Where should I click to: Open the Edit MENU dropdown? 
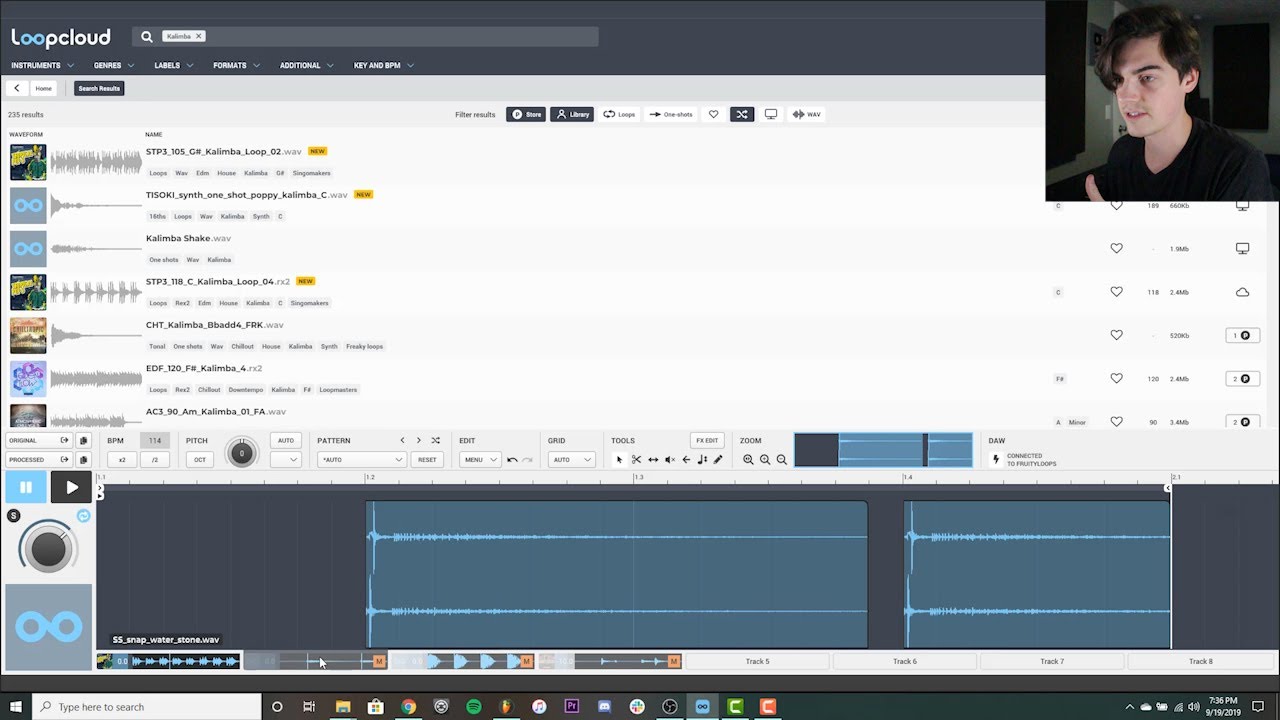tap(480, 460)
